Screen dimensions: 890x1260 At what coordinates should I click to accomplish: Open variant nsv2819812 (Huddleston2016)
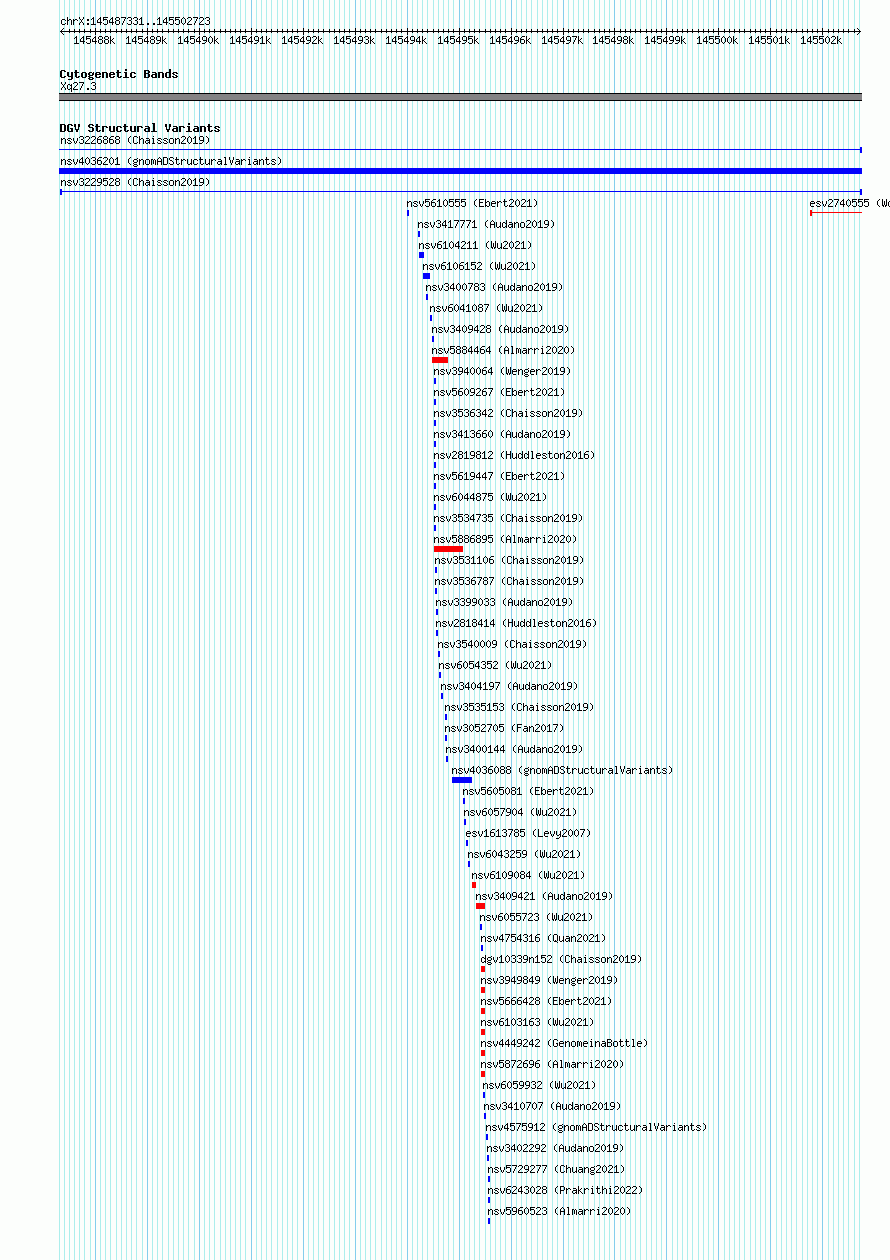pos(514,455)
